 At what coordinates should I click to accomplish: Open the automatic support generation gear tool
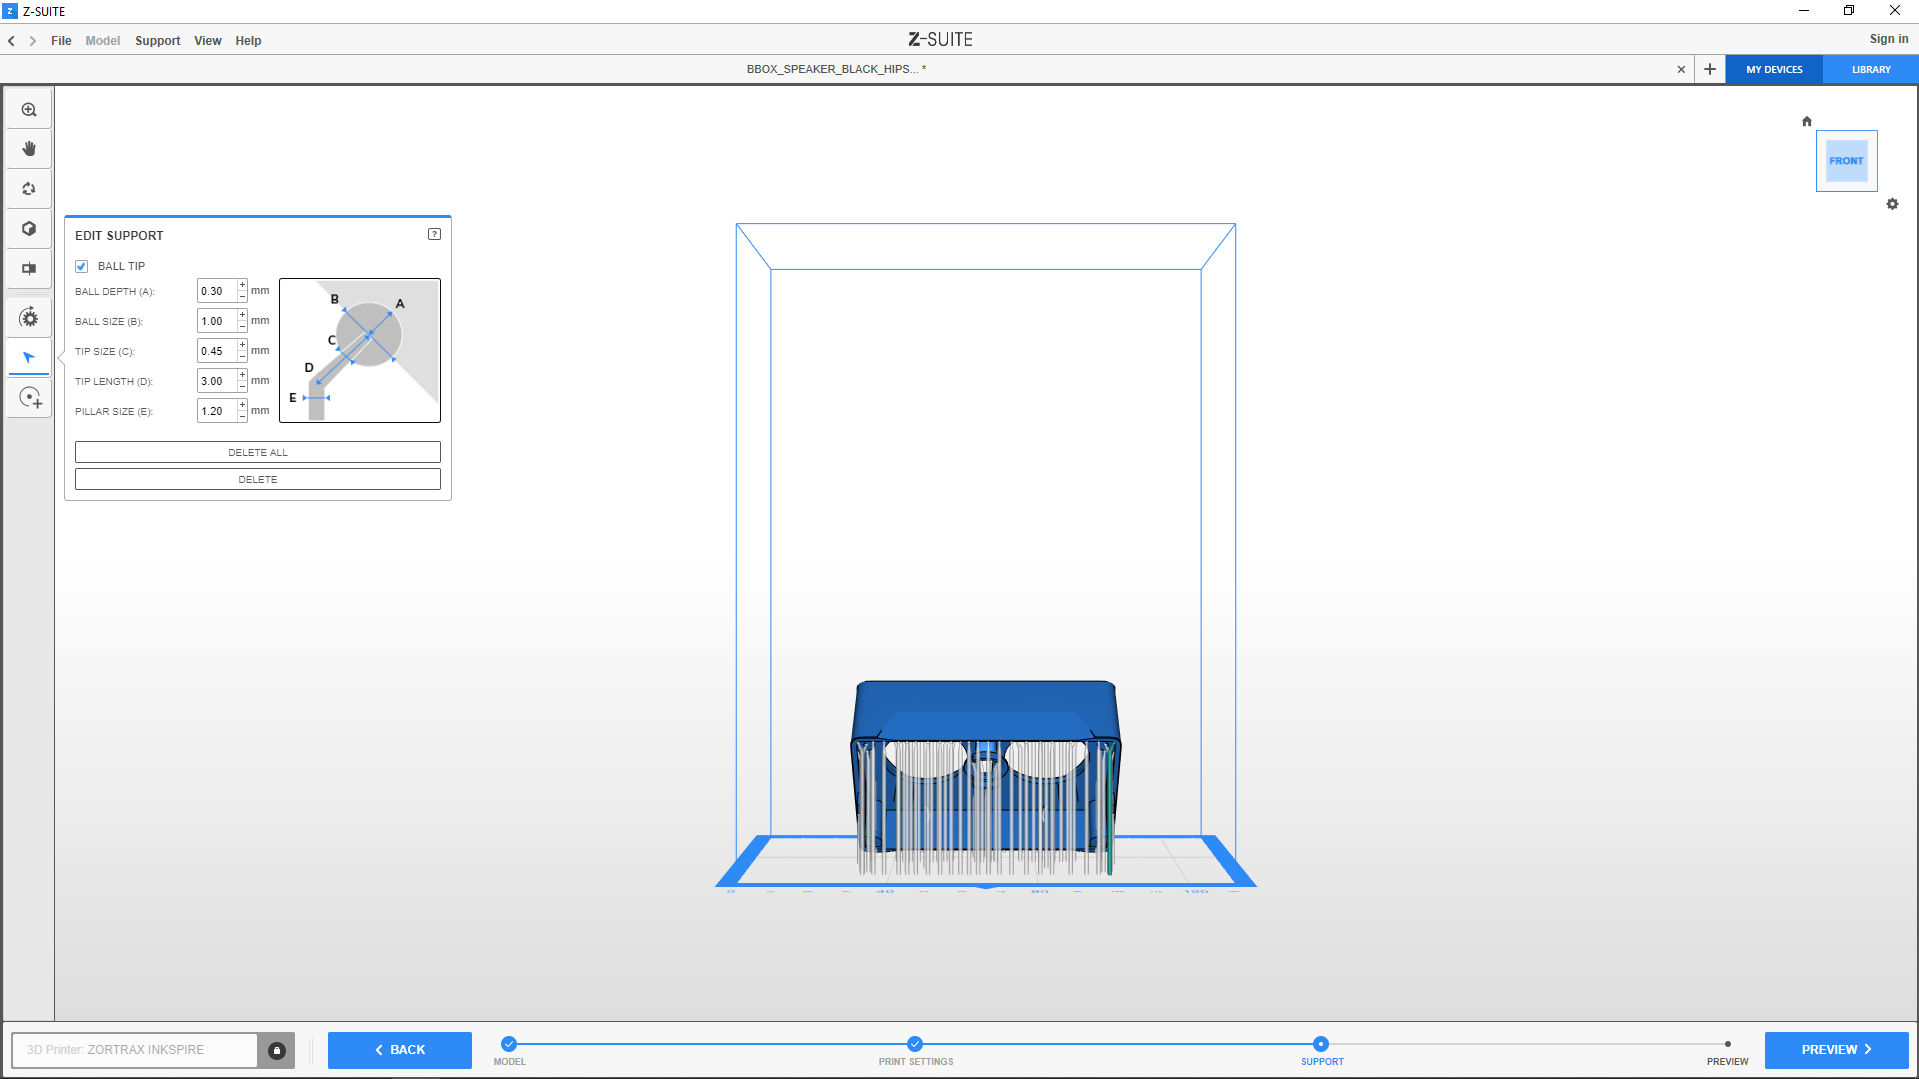click(x=29, y=318)
